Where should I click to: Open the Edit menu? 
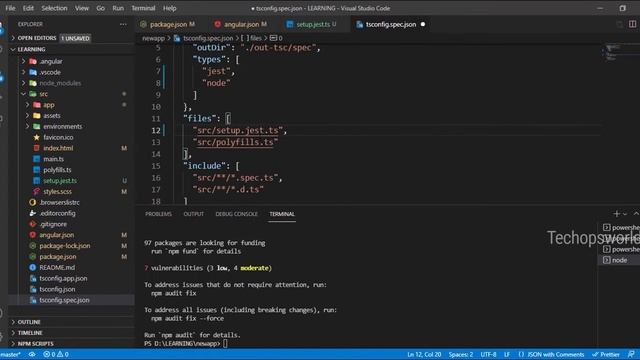(x=28, y=8)
